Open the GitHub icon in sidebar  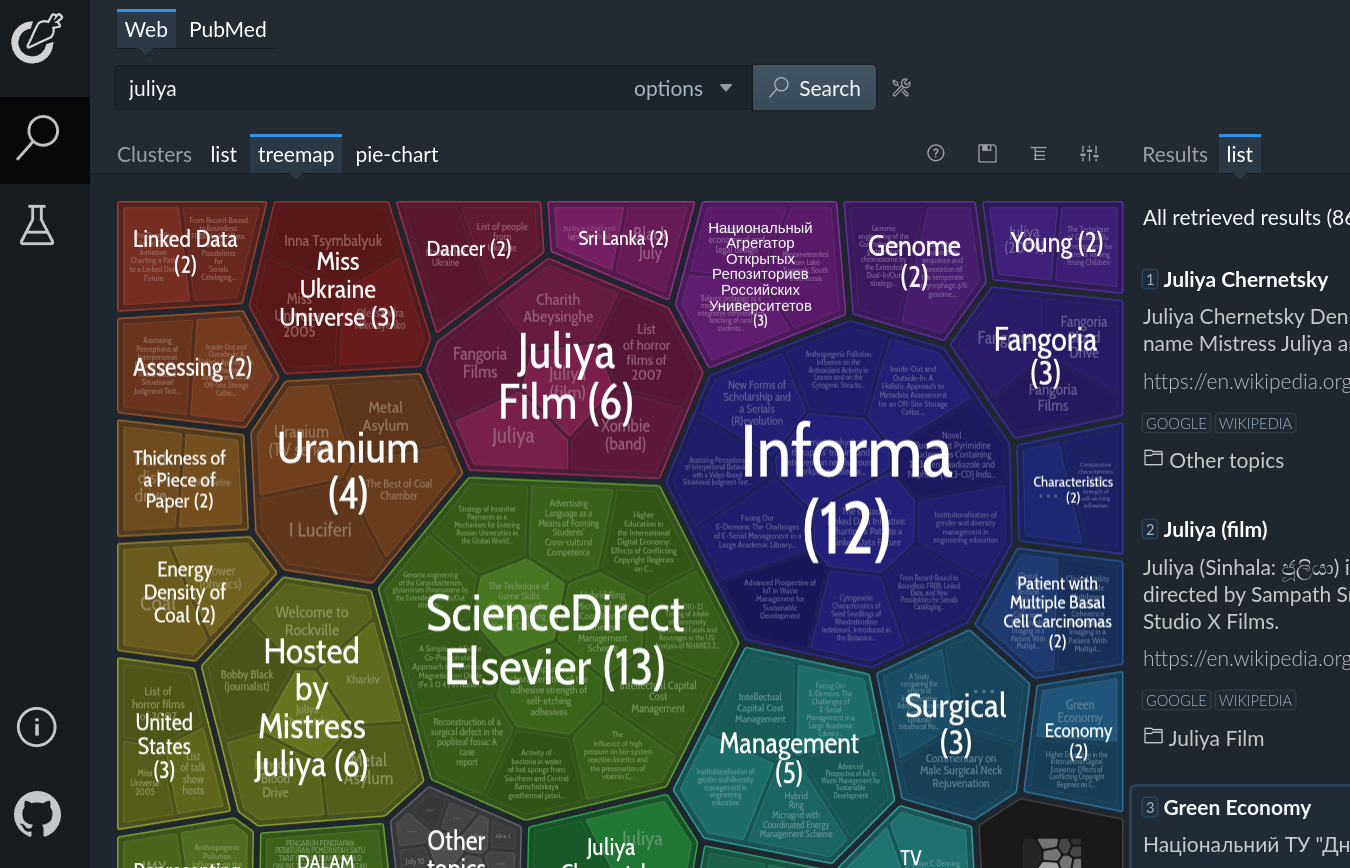pos(37,813)
